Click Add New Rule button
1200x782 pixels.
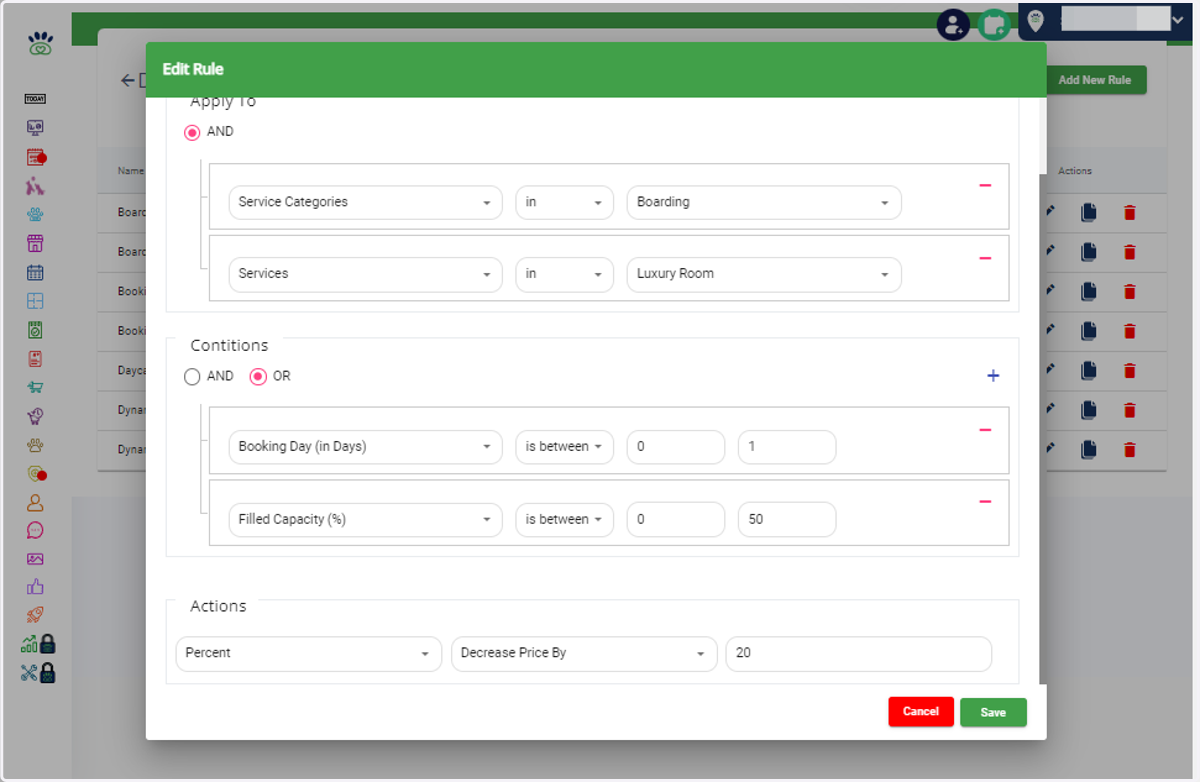tap(1095, 80)
